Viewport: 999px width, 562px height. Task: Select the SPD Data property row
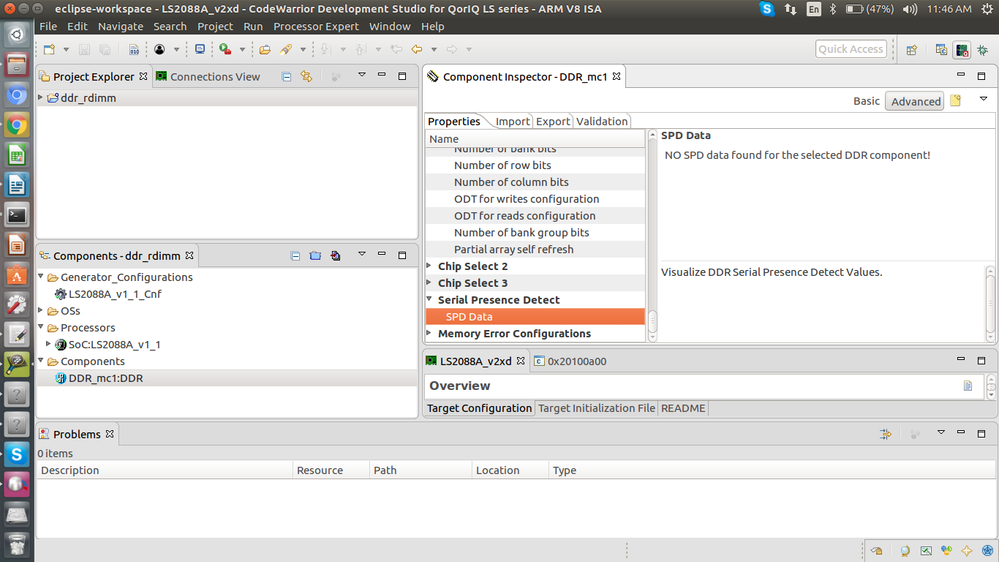click(535, 317)
